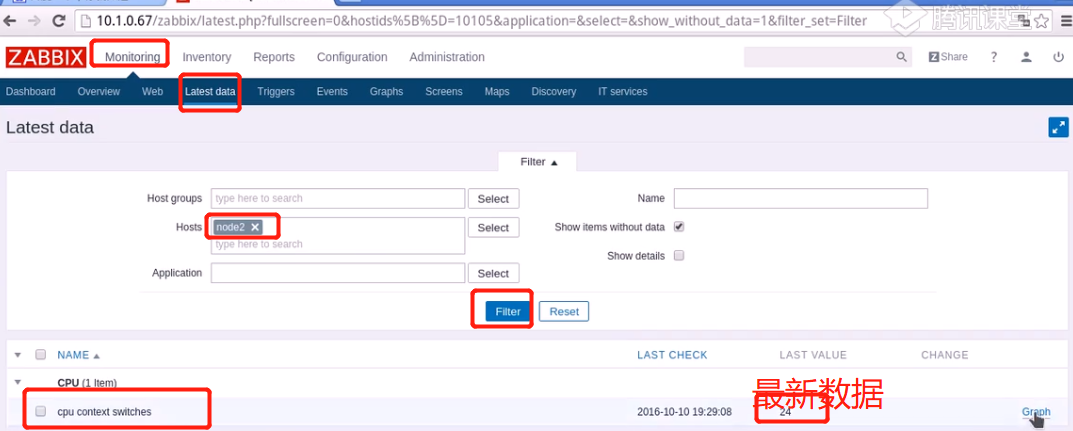
Task: Open the help question mark icon
Action: 994,57
